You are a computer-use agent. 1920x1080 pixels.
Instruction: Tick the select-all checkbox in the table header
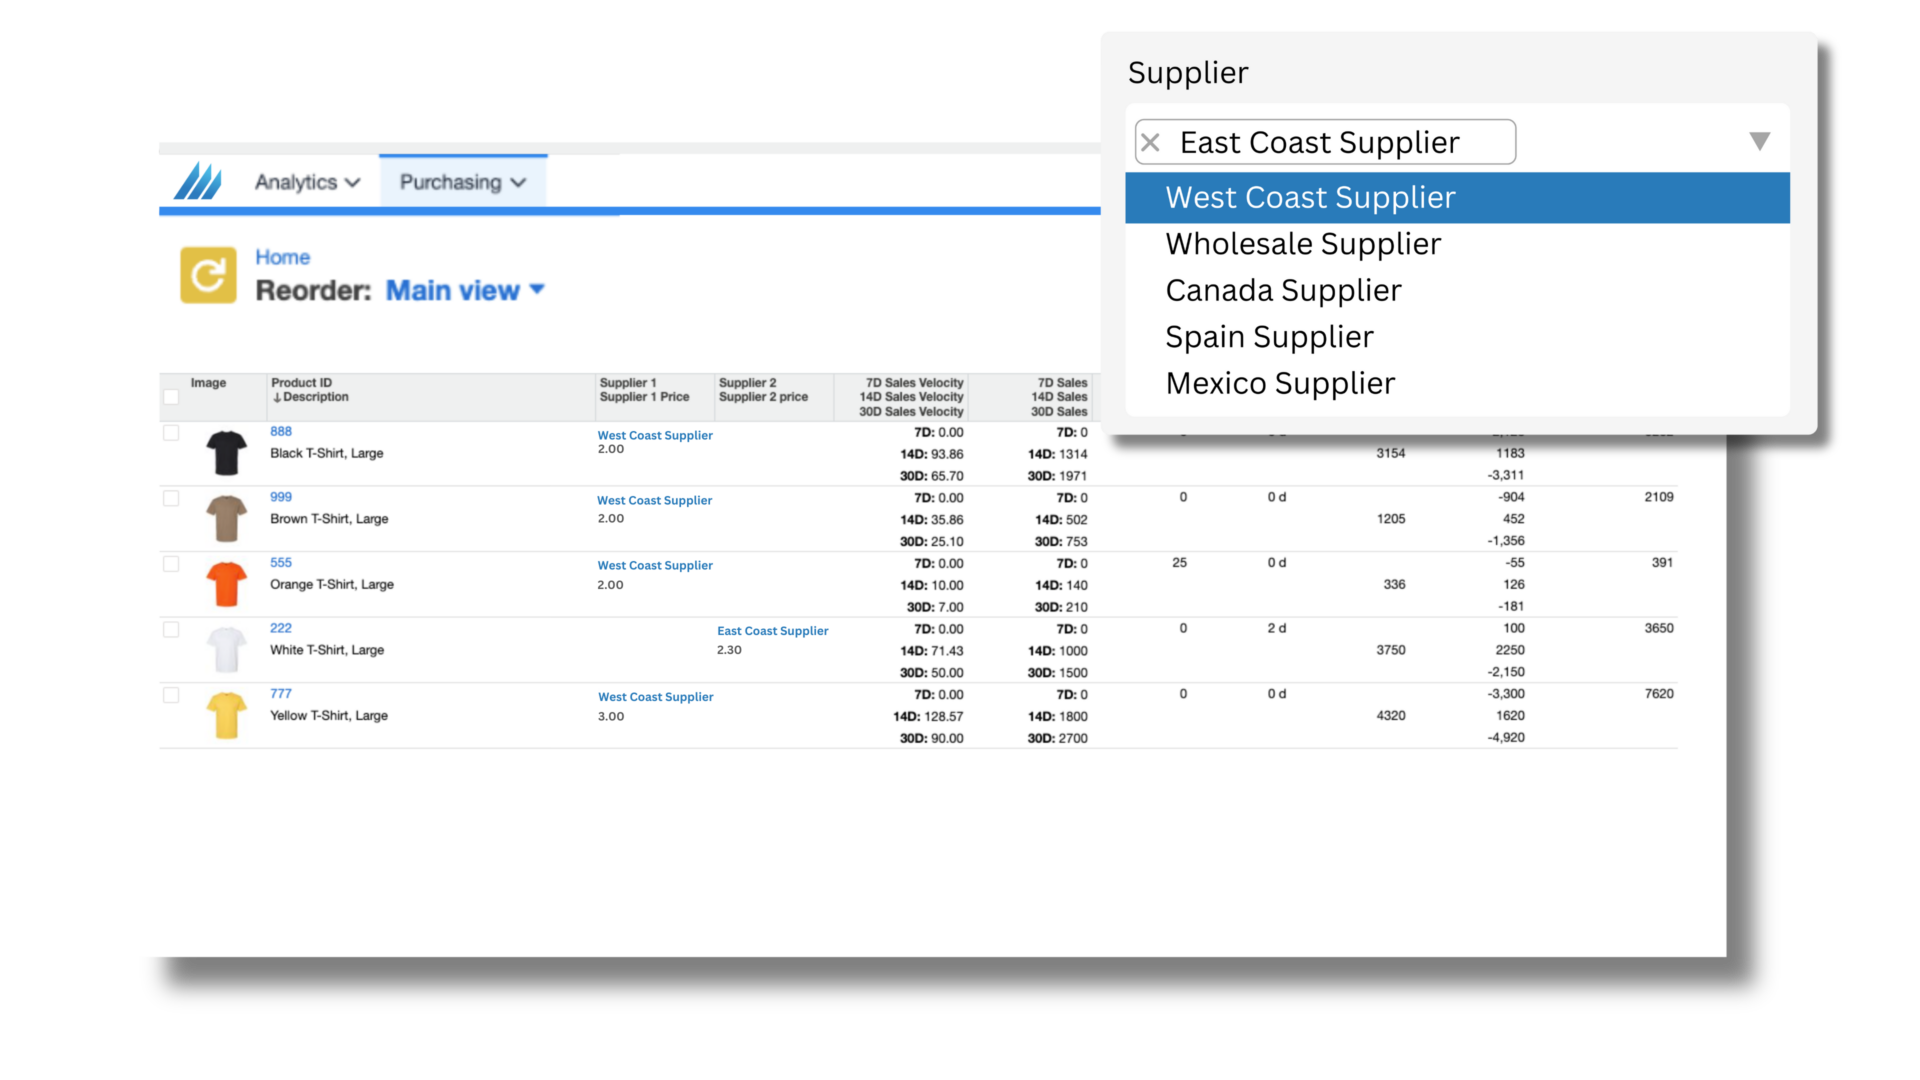pyautogui.click(x=171, y=397)
